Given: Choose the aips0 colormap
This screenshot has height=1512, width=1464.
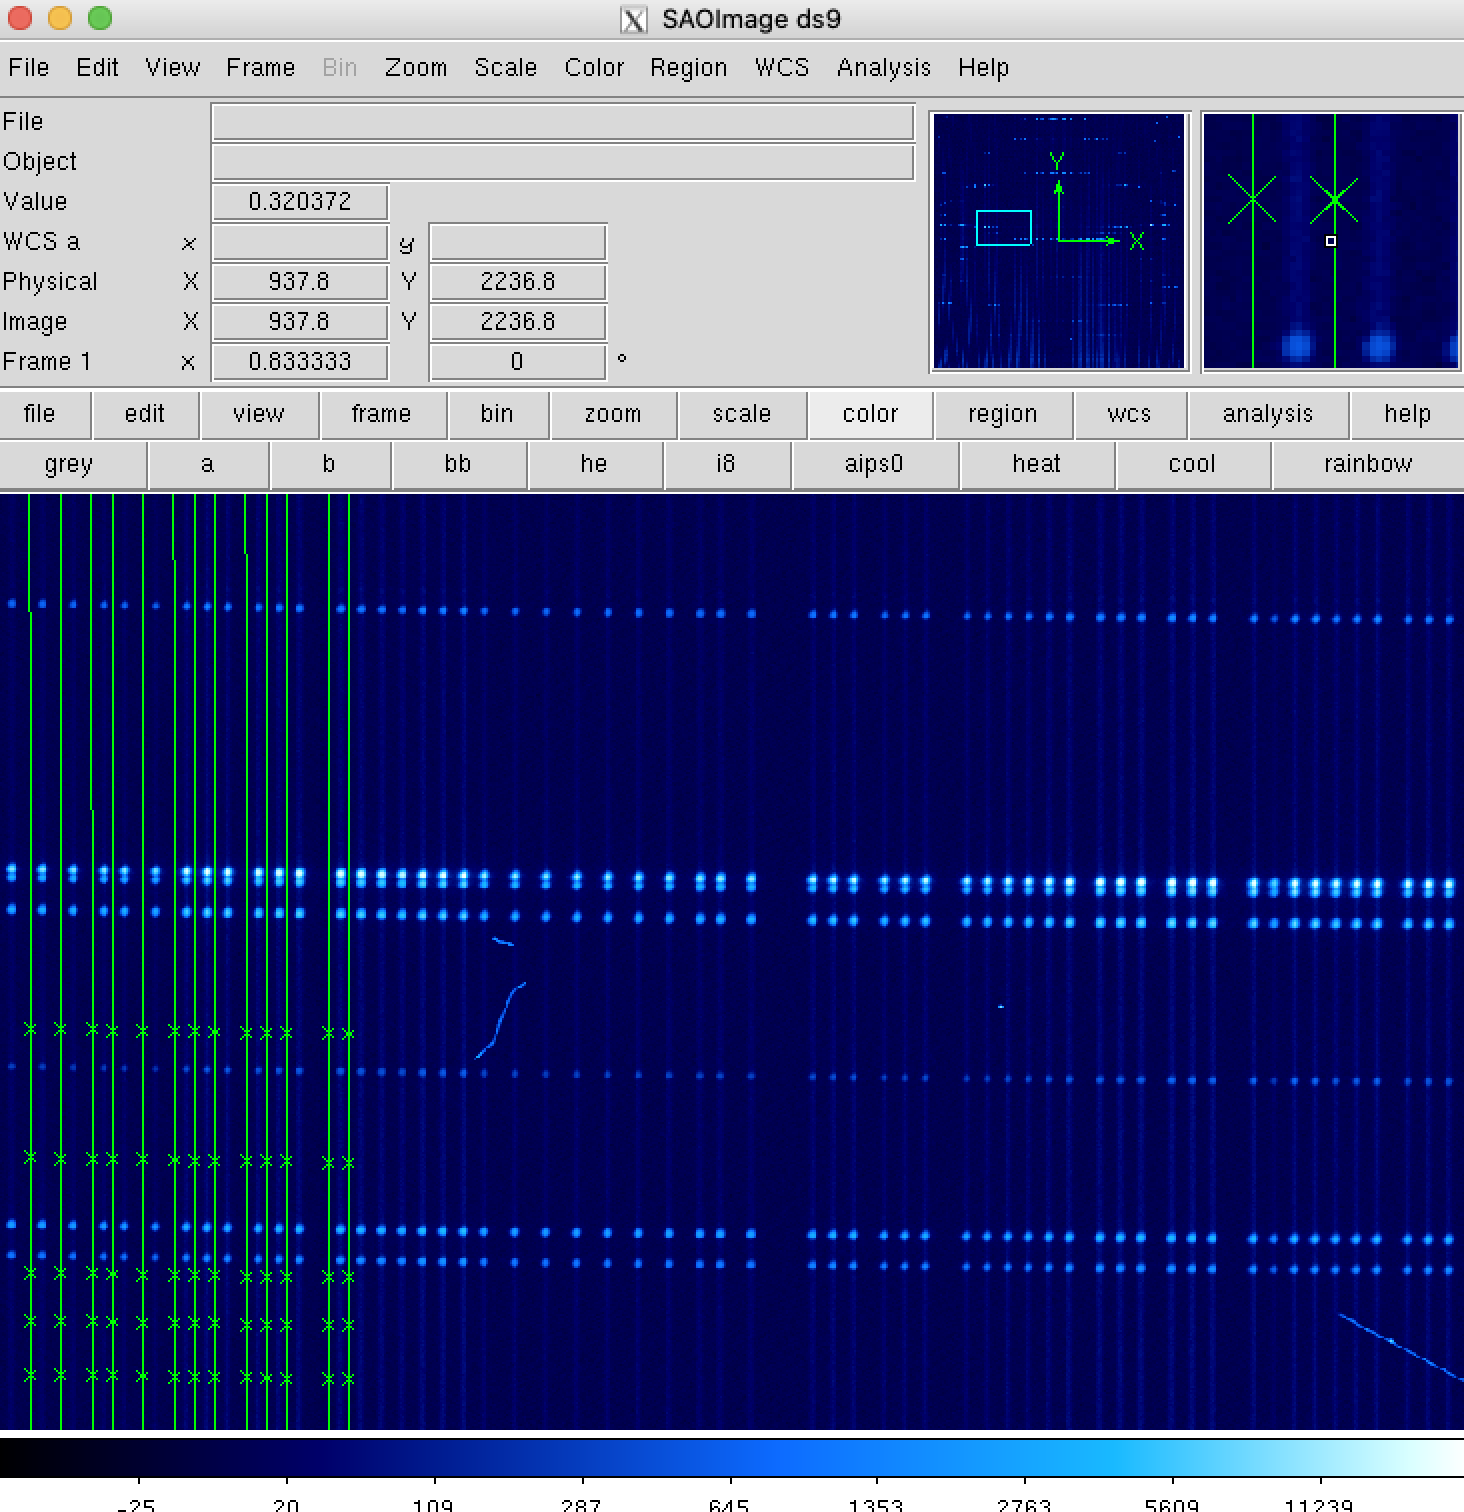Looking at the screenshot, I should [x=873, y=464].
